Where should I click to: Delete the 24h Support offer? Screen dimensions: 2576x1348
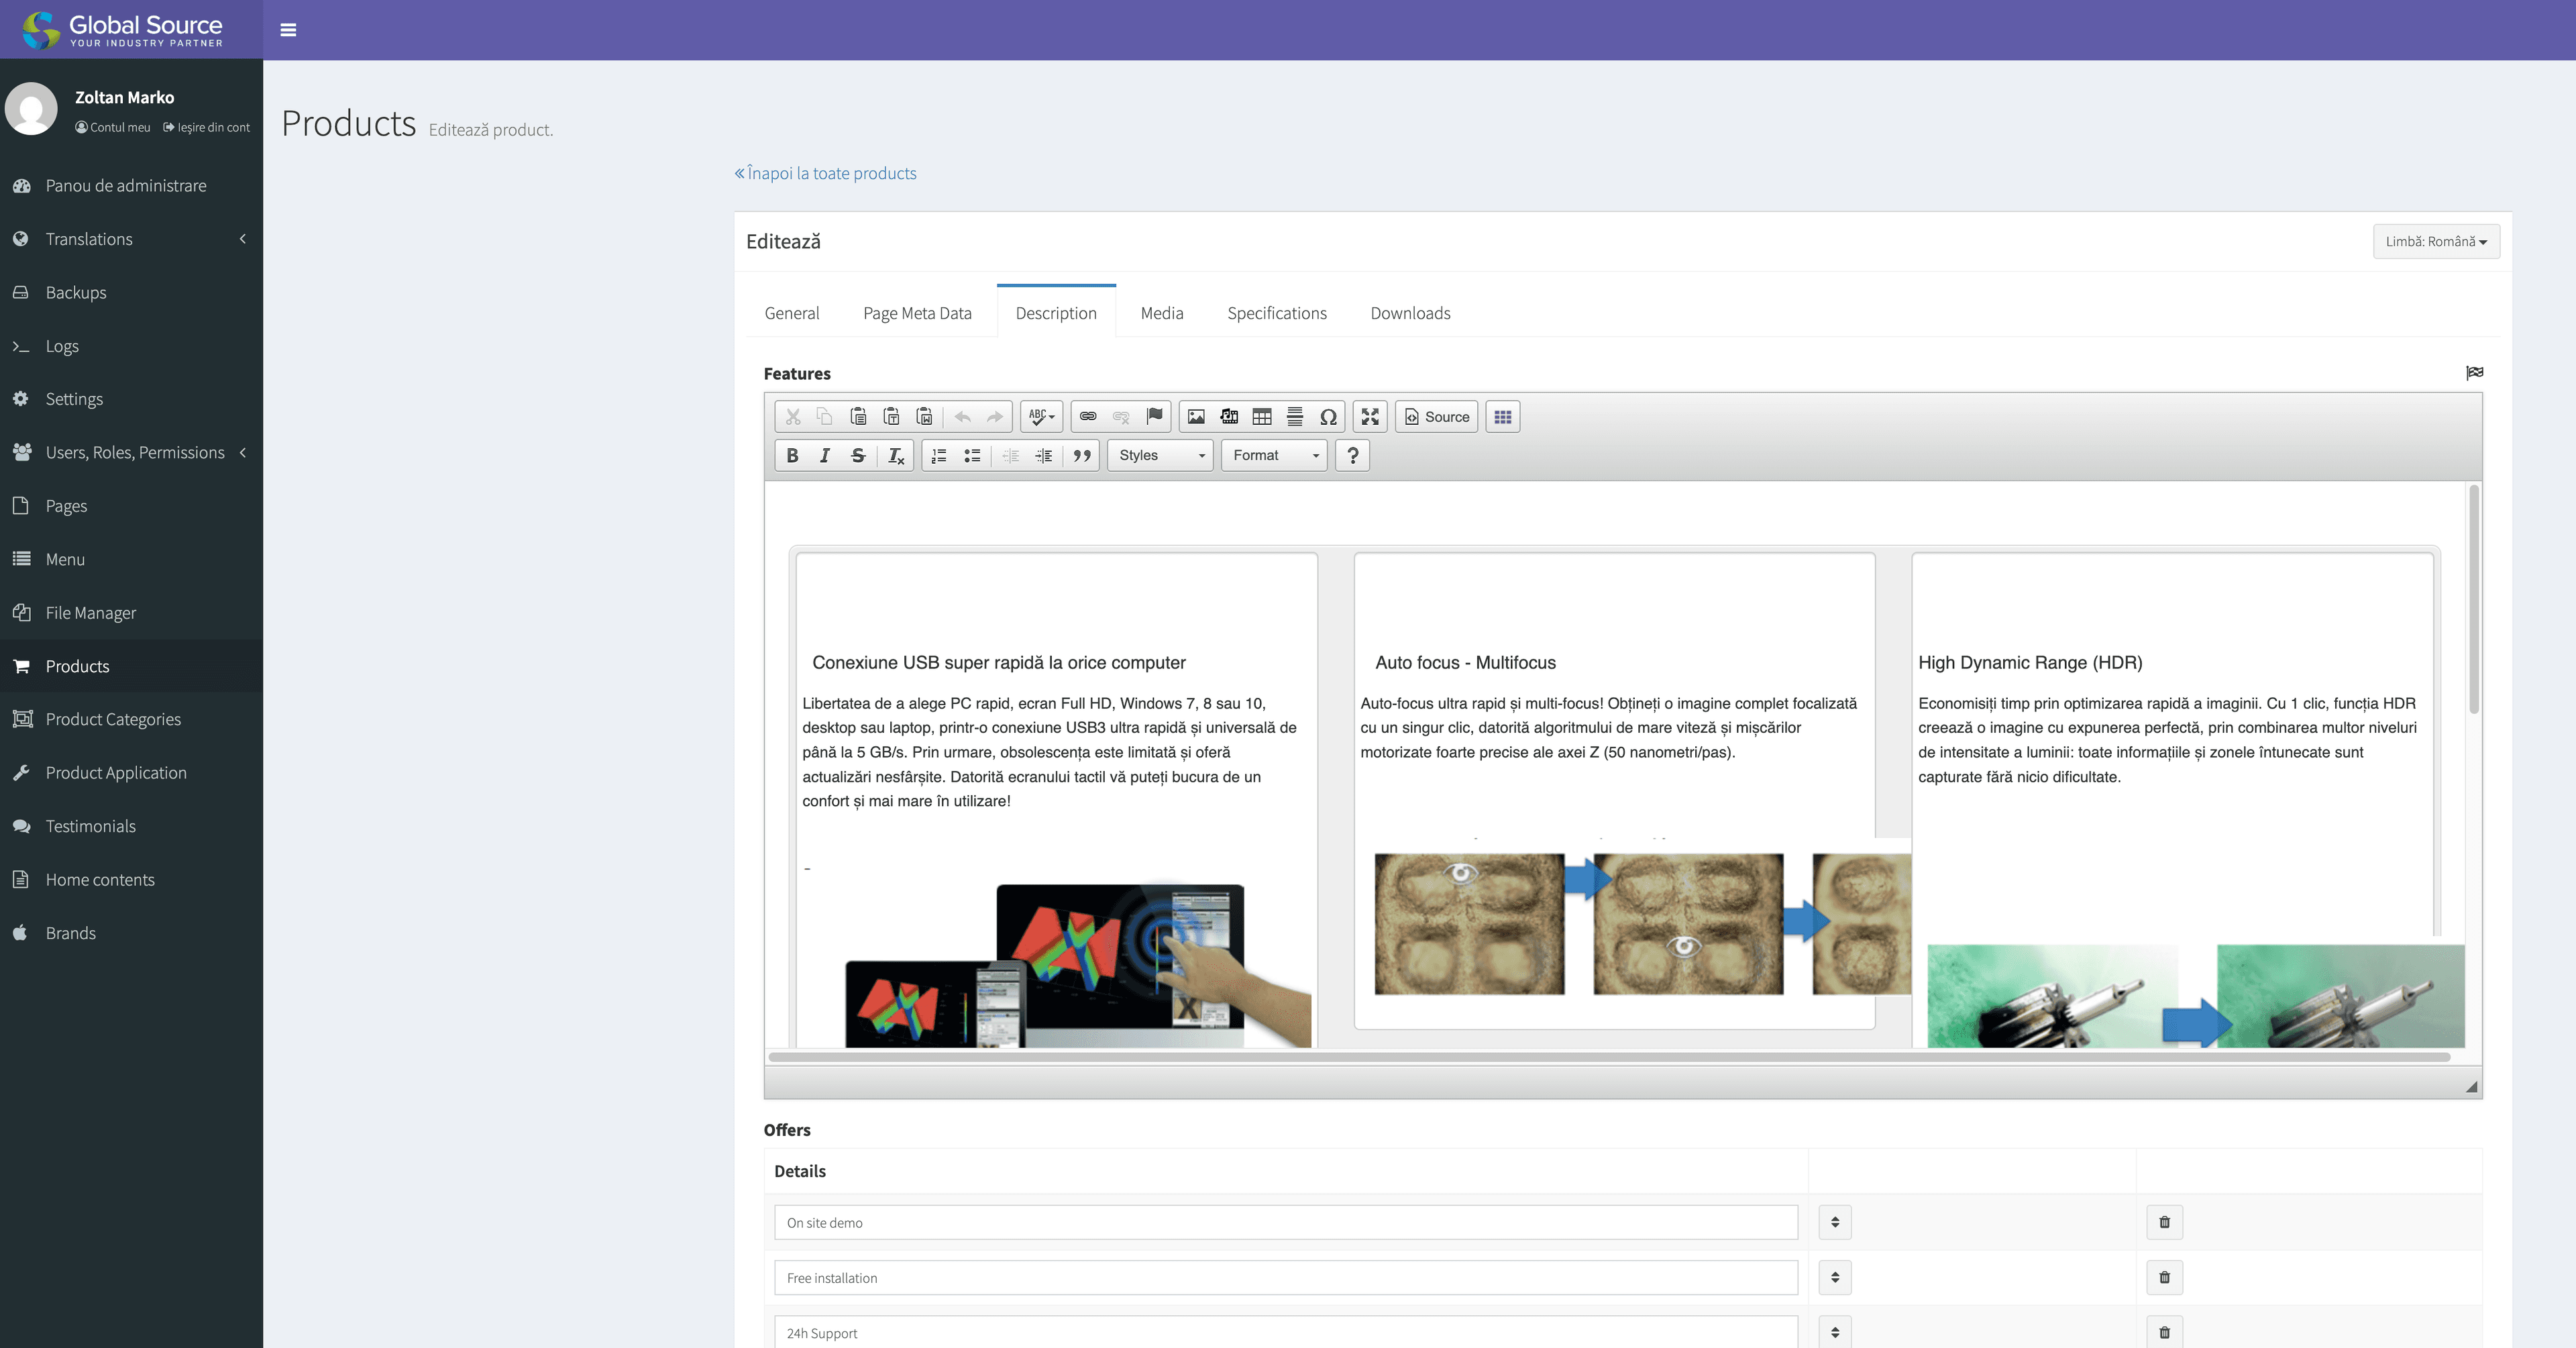click(x=2164, y=1332)
